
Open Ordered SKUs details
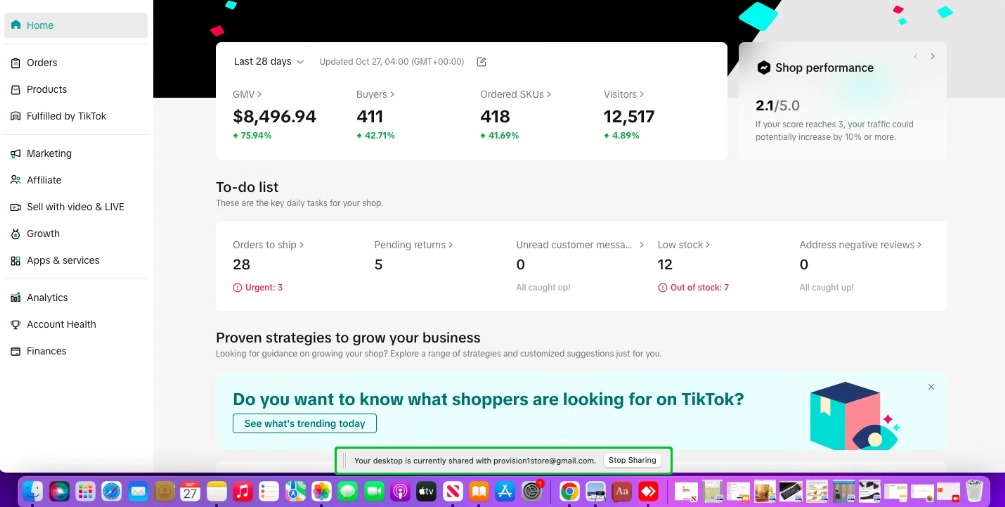(x=516, y=94)
